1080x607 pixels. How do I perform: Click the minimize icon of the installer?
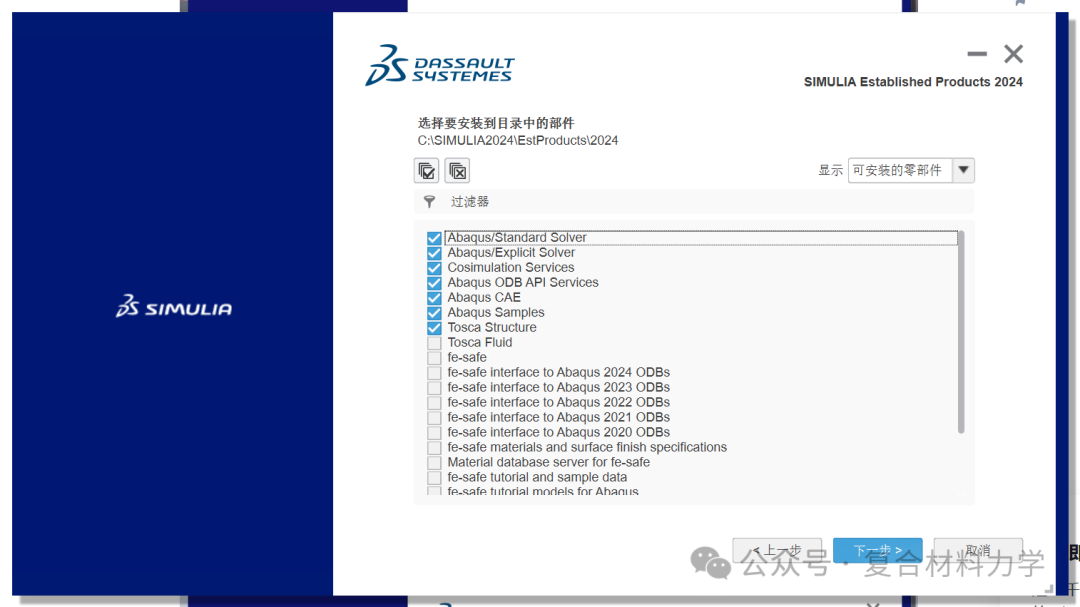pos(976,54)
